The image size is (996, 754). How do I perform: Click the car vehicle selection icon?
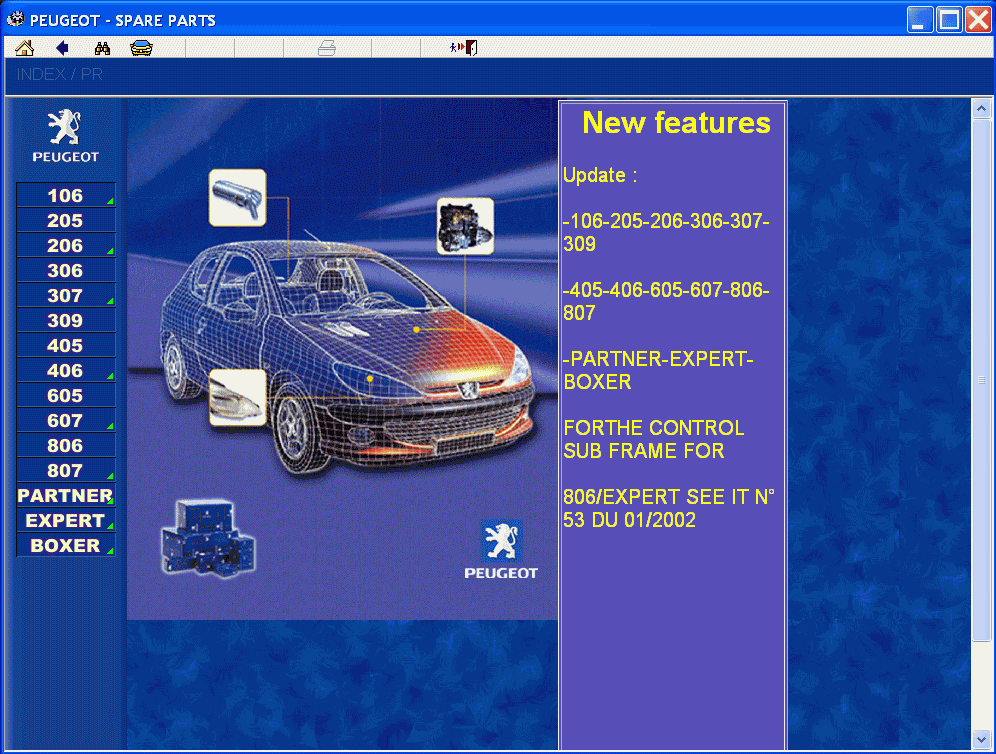[141, 48]
